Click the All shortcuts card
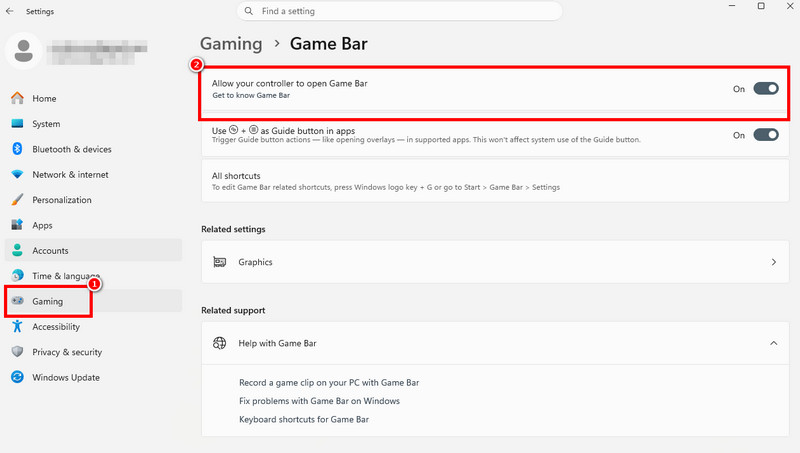800x453 pixels. tap(495, 181)
